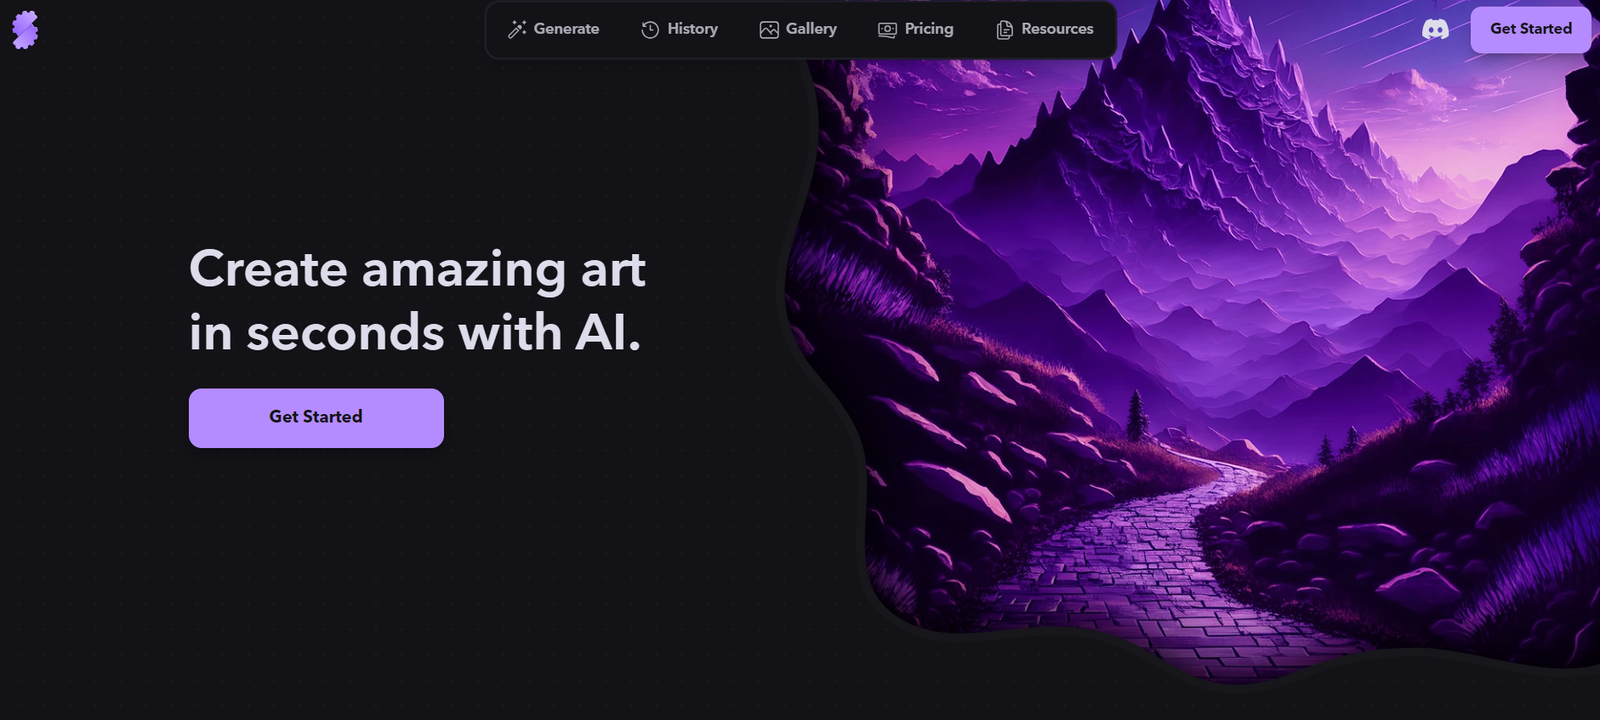Click the clock History icon
The image size is (1600, 720).
650,30
